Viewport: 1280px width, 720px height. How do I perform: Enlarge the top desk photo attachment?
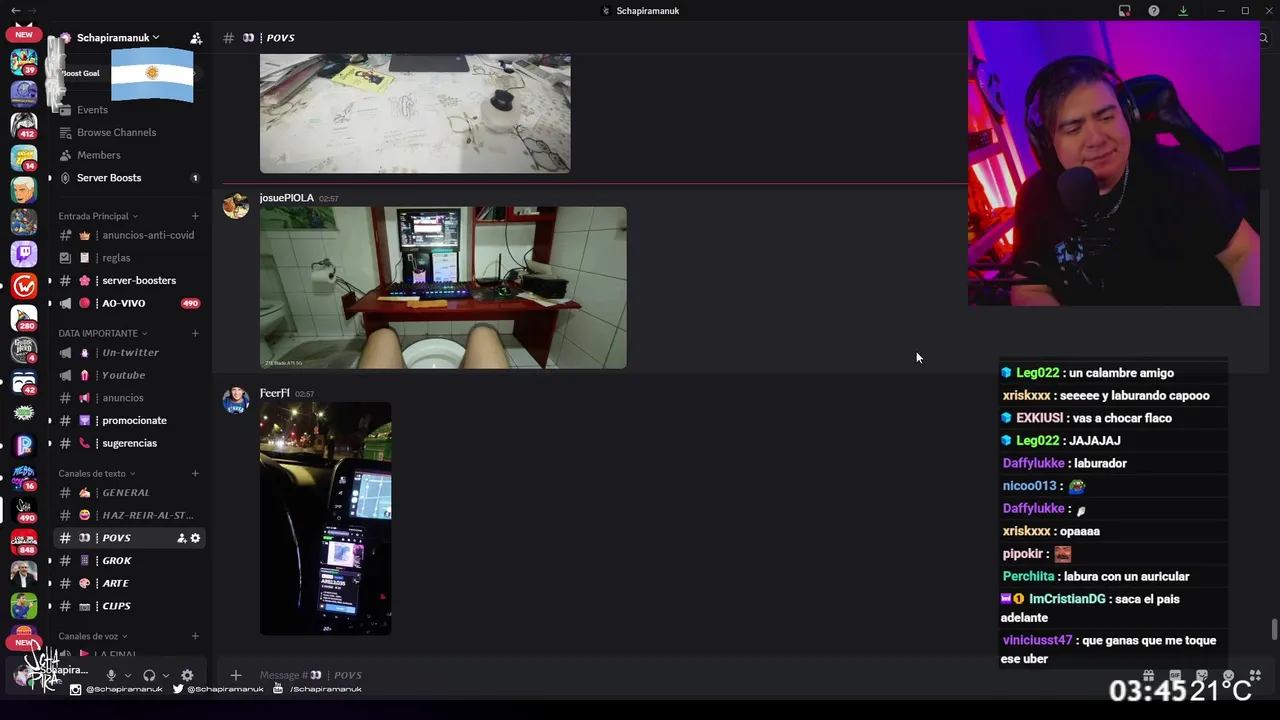coord(415,113)
